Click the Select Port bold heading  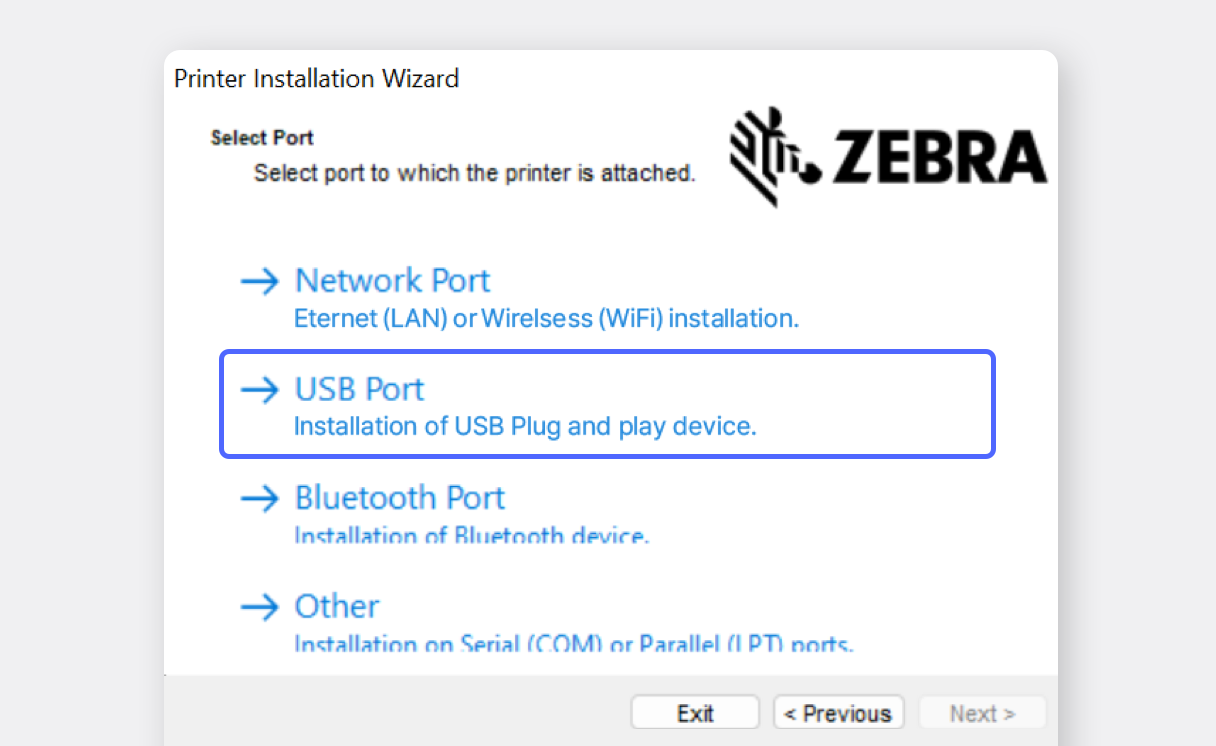tap(262, 138)
